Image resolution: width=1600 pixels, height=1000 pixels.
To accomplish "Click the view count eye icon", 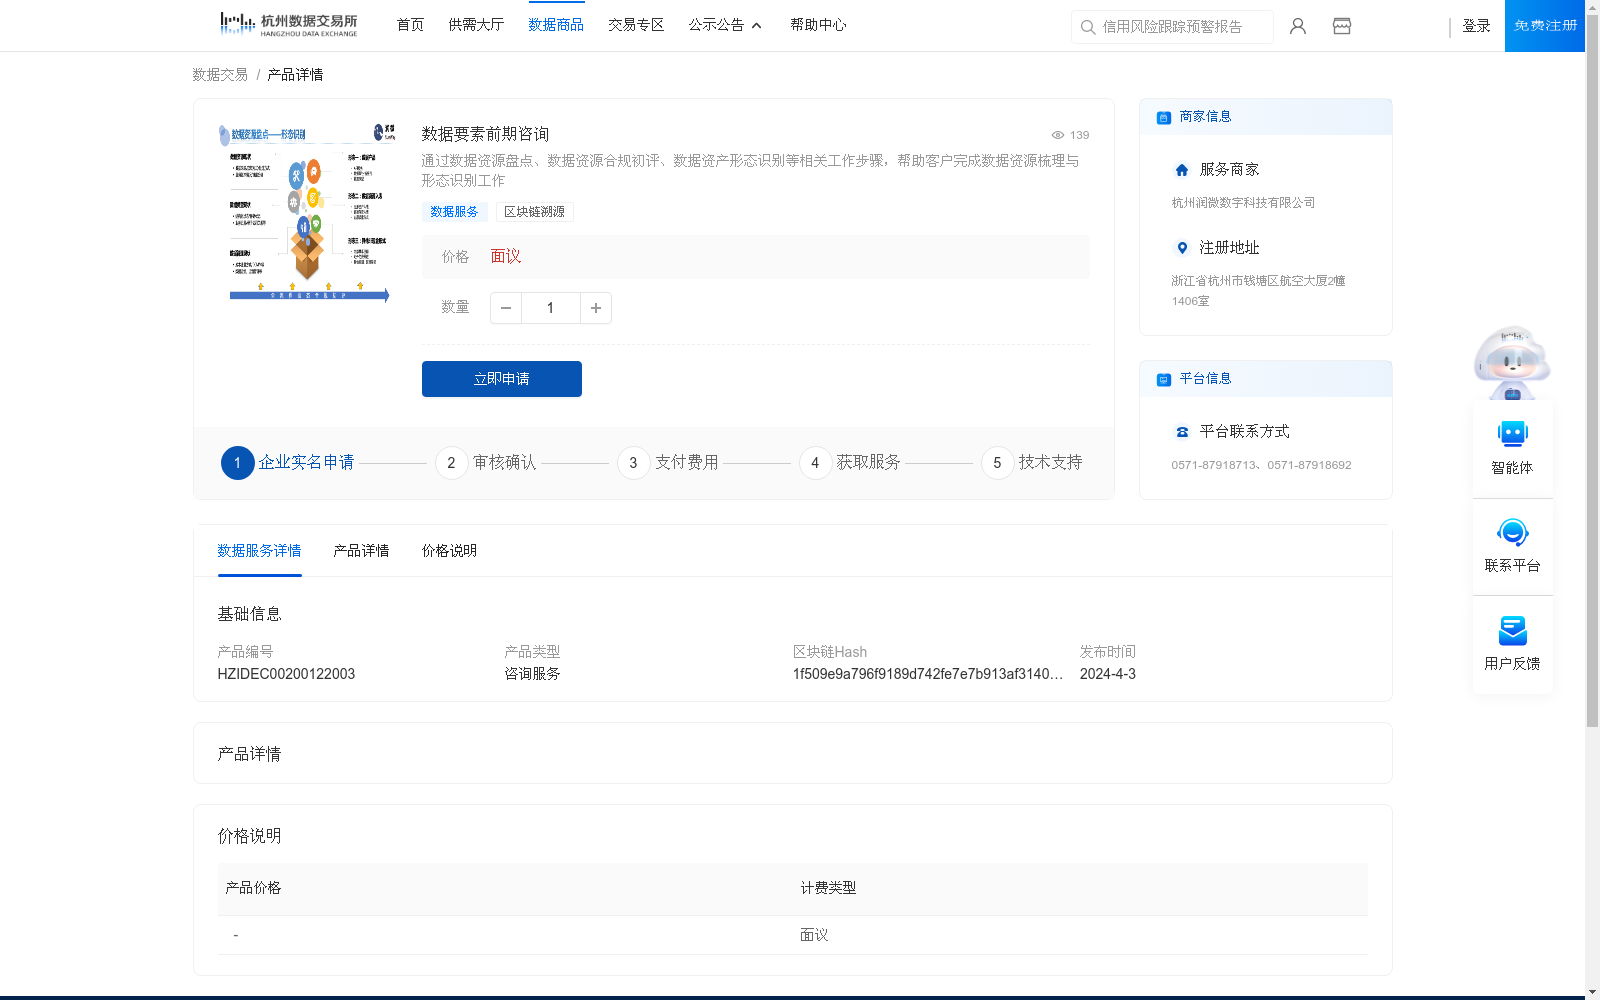I will (1058, 135).
